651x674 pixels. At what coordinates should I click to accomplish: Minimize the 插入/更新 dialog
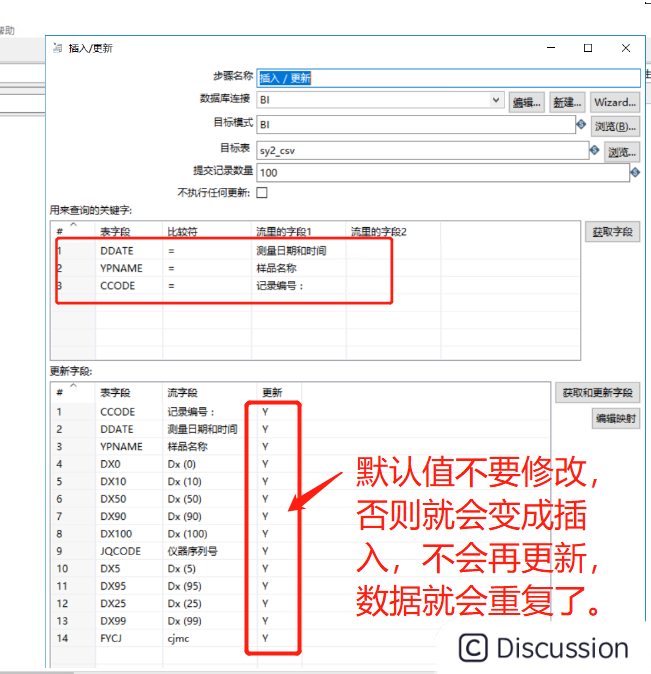551,48
